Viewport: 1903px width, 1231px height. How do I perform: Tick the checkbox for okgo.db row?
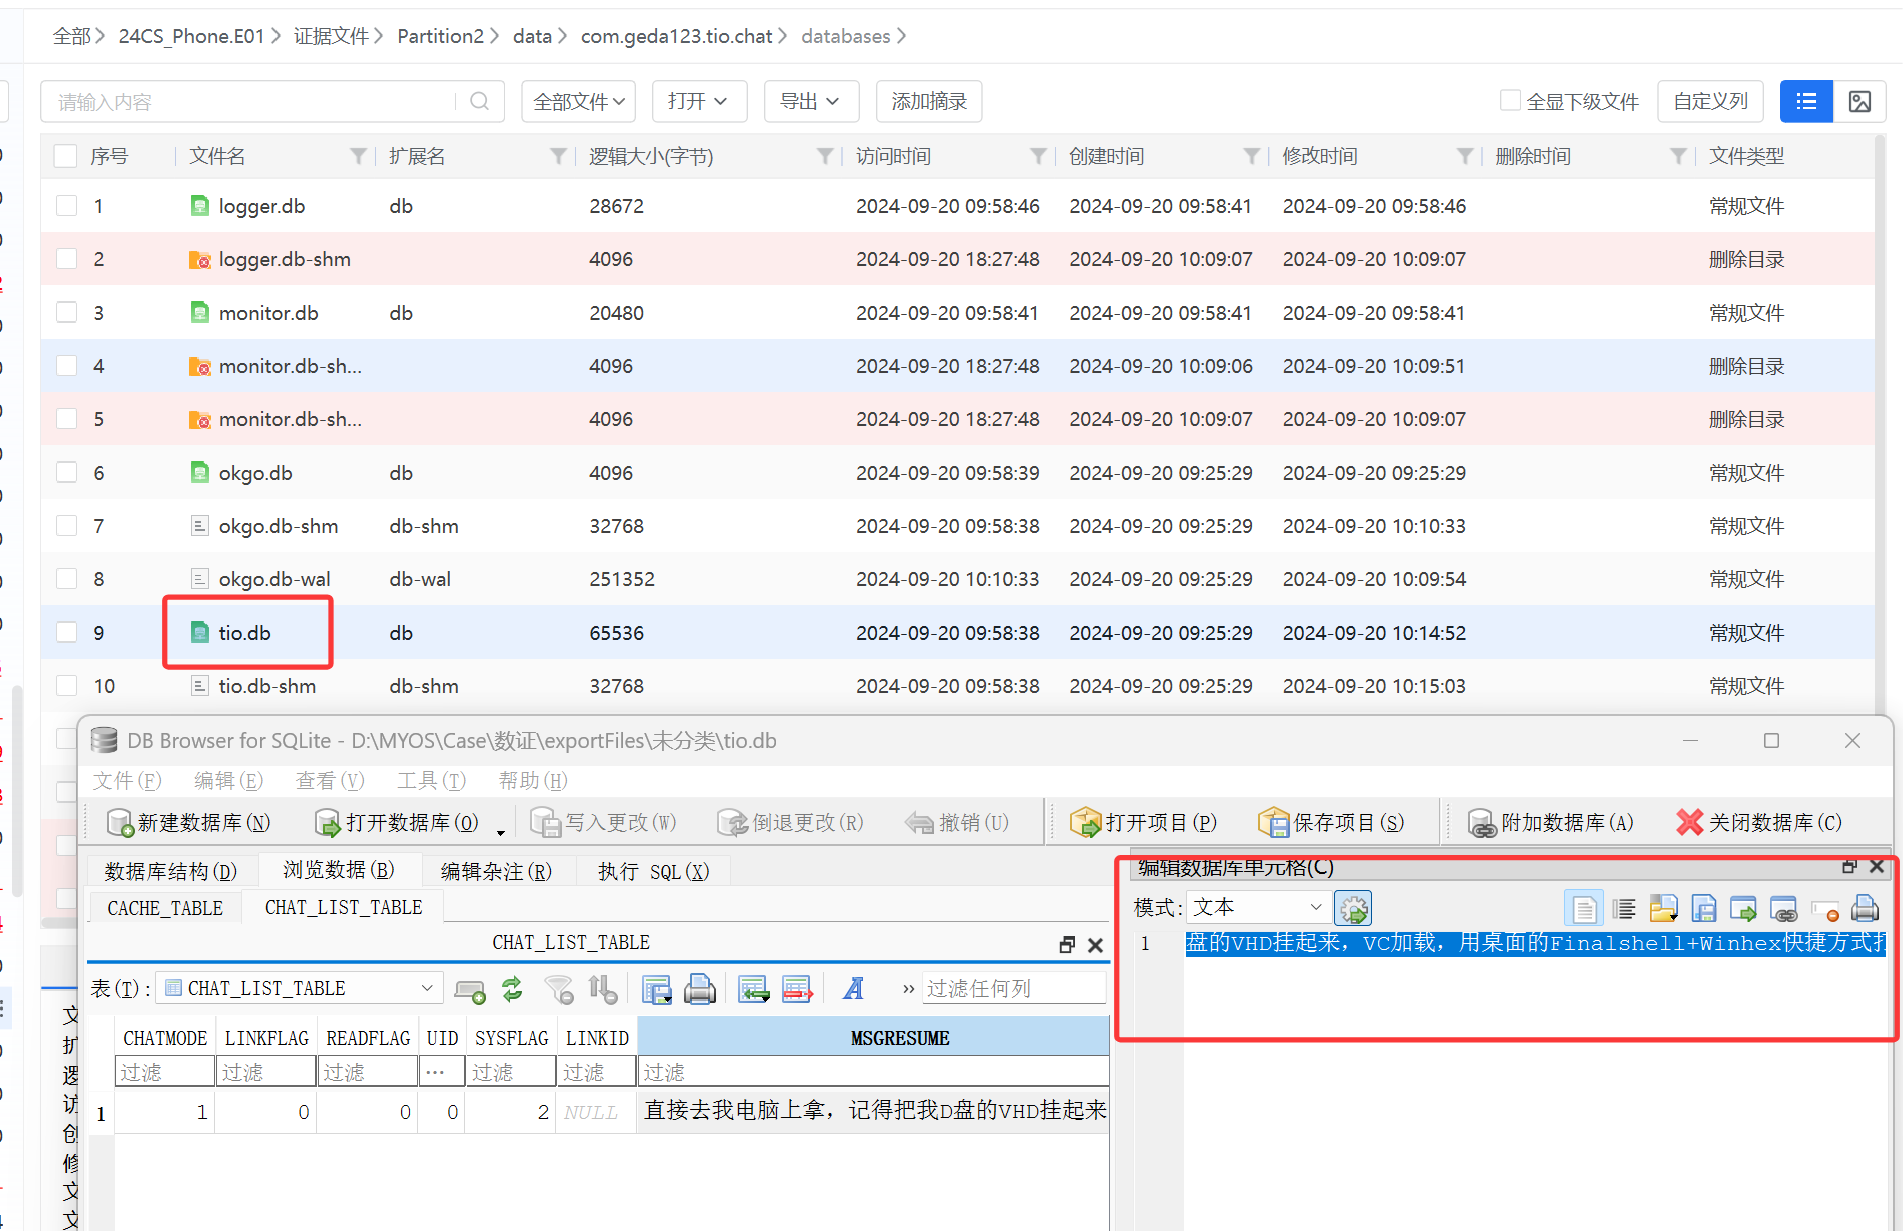[x=66, y=473]
